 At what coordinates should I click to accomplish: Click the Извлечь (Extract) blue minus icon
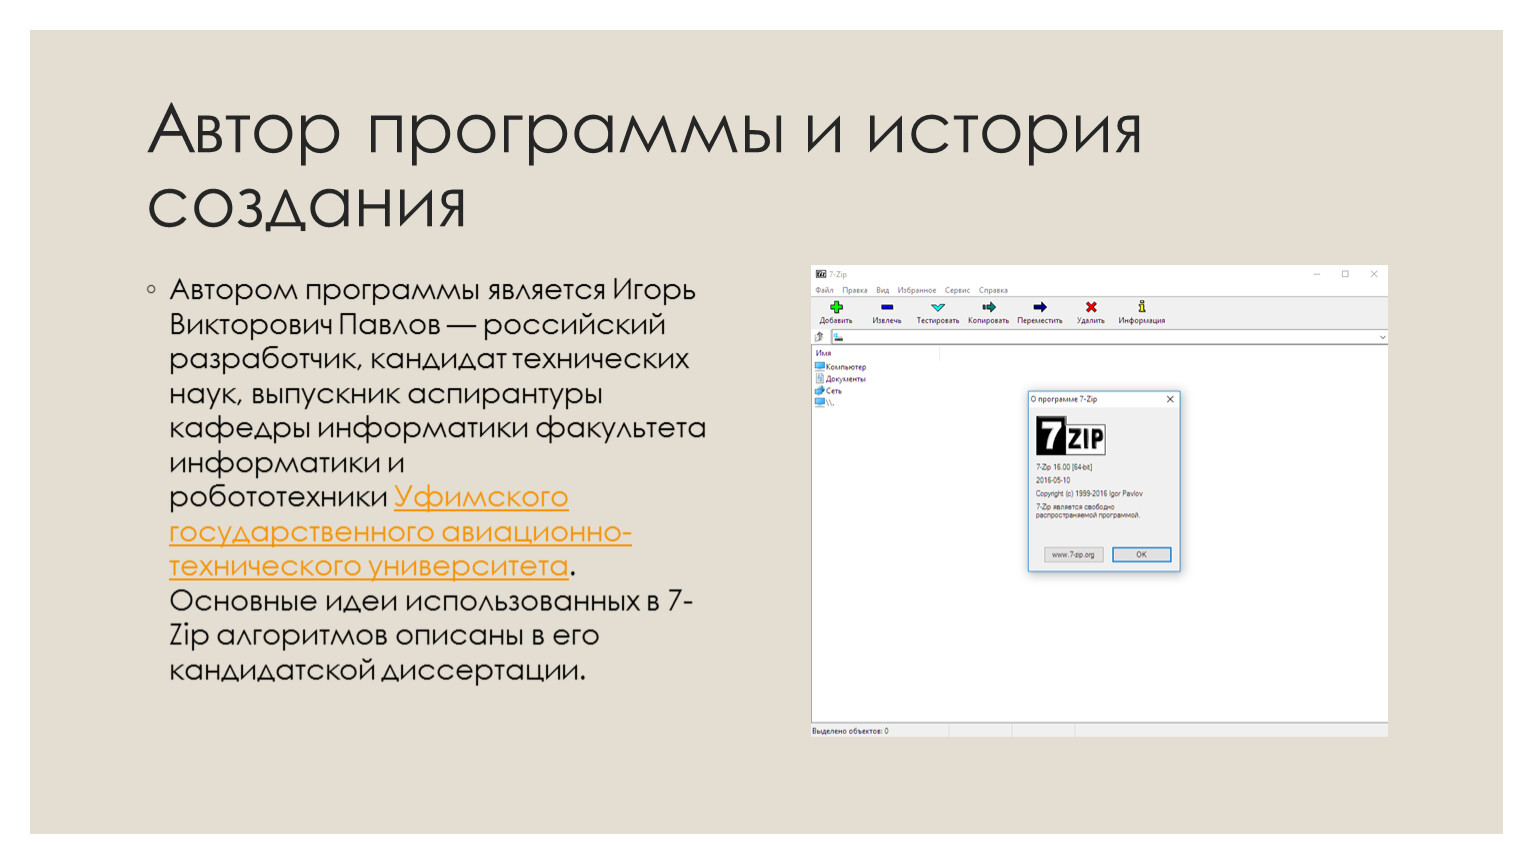pos(887,307)
